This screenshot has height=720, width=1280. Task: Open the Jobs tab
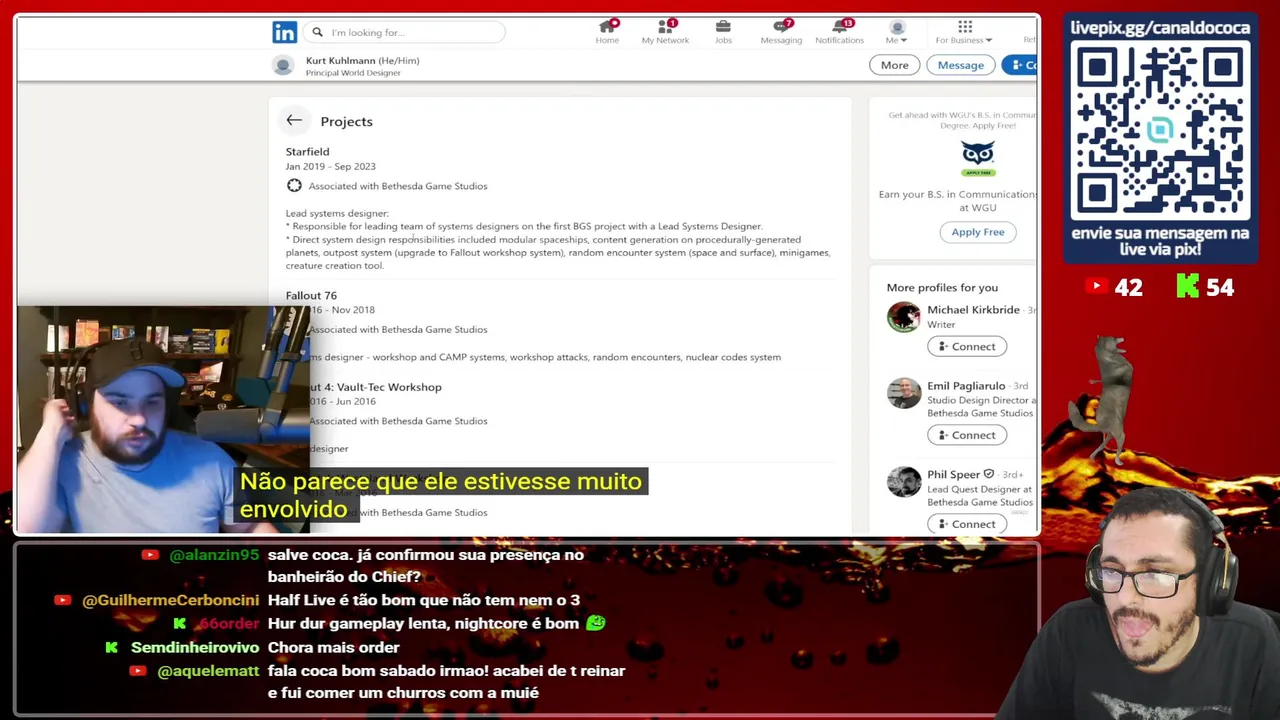[x=723, y=31]
